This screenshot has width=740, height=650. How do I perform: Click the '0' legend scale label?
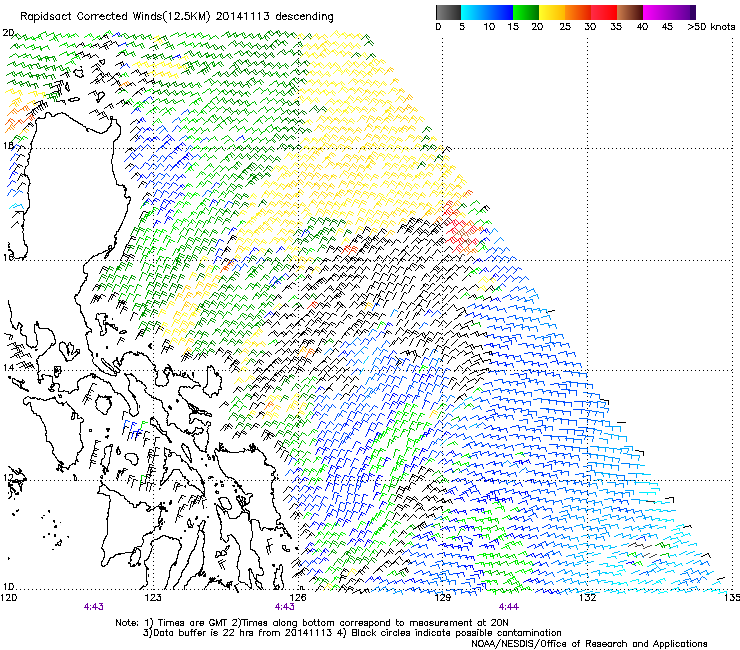[438, 27]
